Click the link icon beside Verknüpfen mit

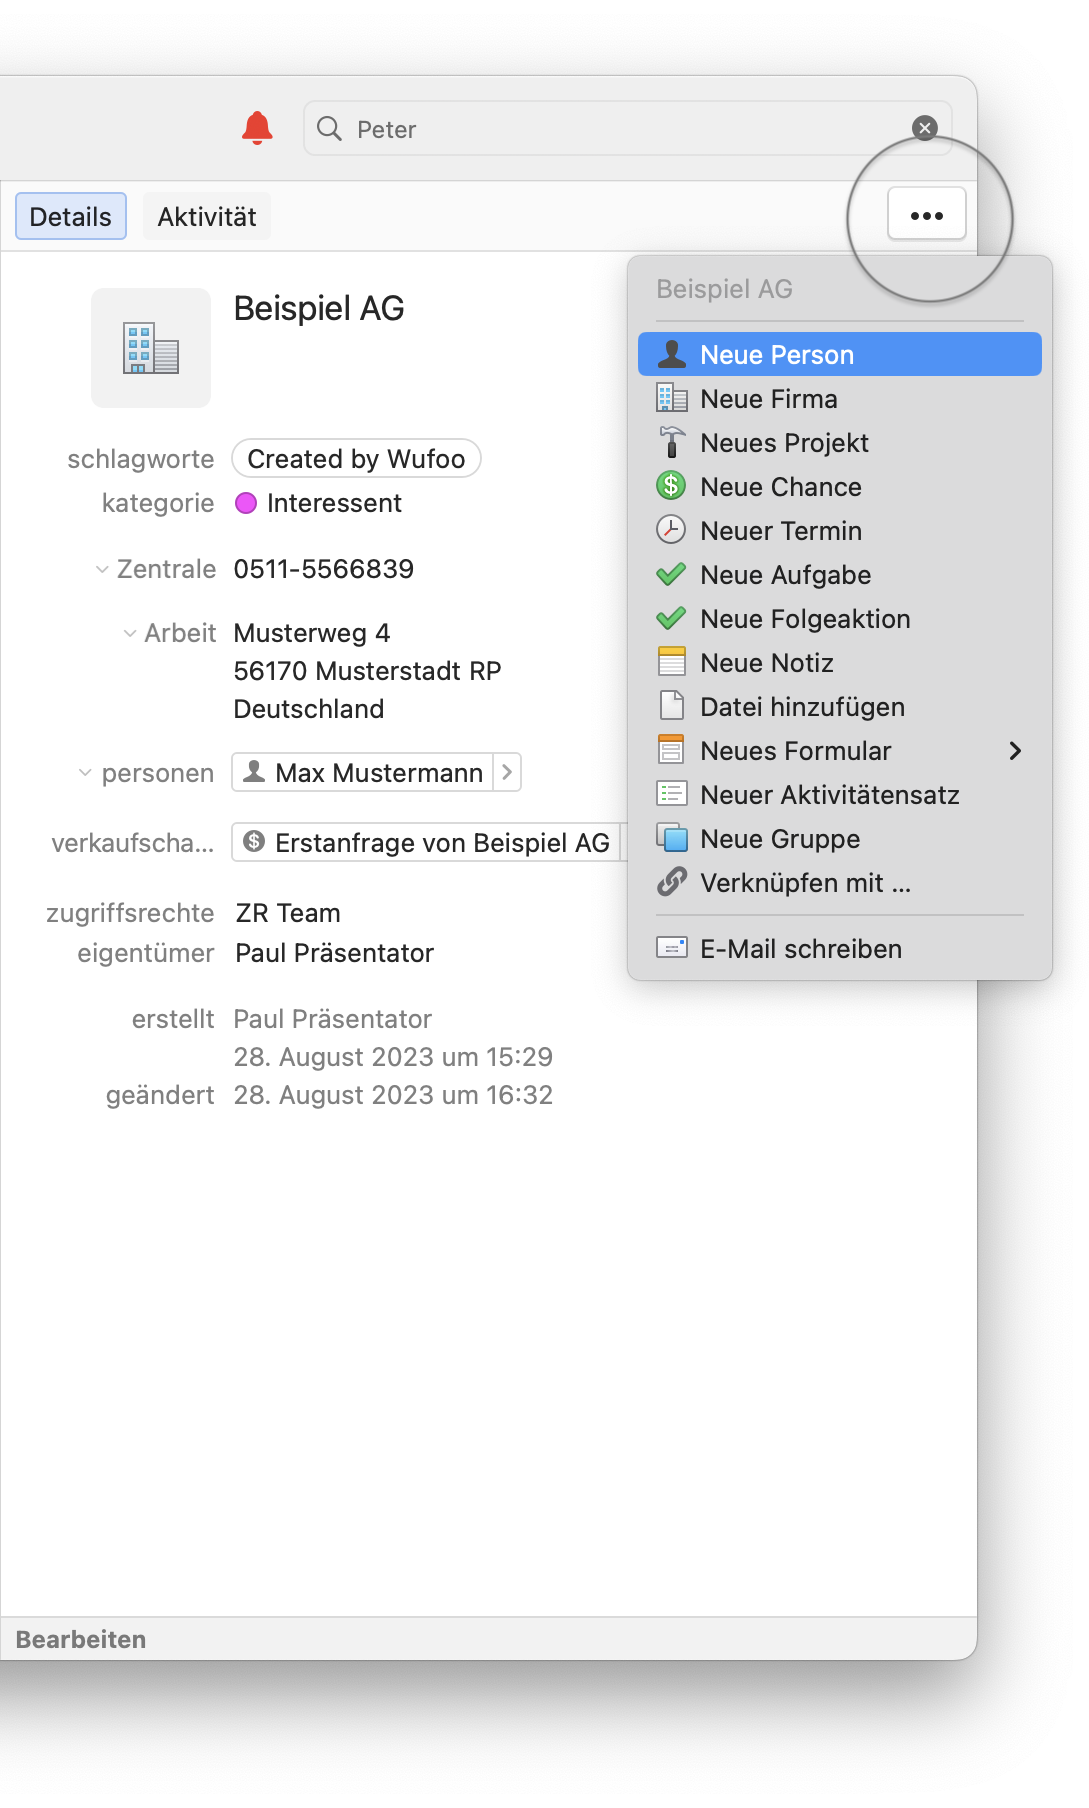click(x=671, y=883)
